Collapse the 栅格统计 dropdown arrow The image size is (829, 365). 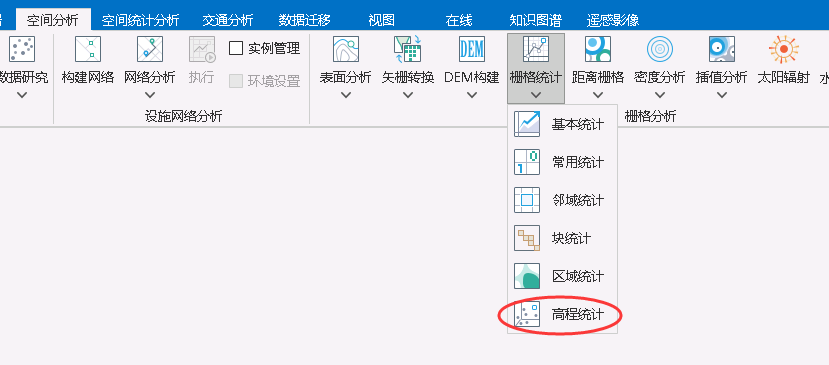pos(536,95)
